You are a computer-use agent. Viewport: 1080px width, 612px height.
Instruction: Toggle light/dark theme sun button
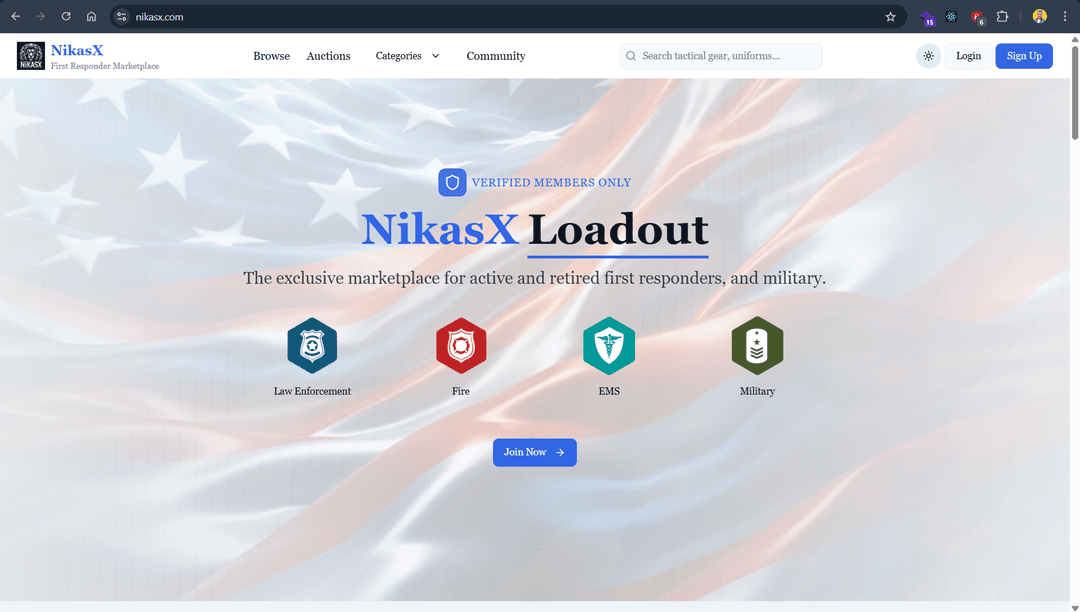pos(929,56)
